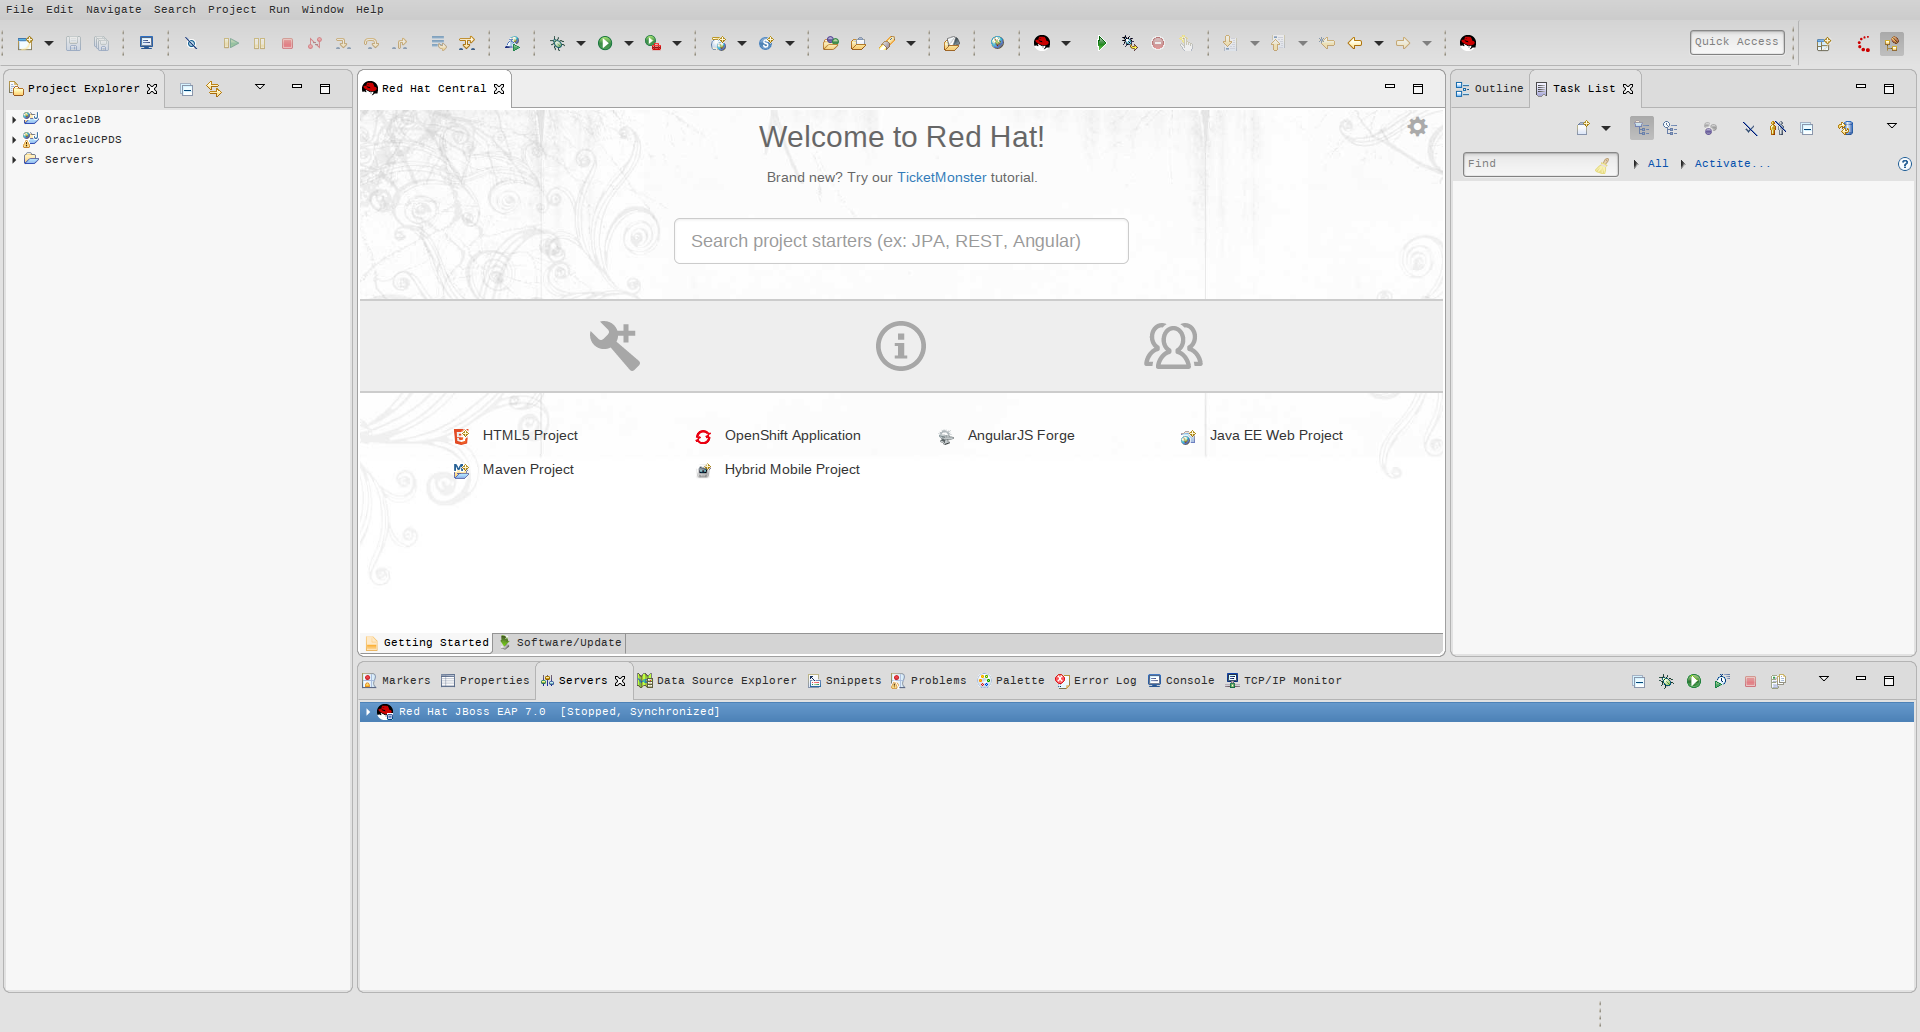Open the Debug bug icon in toolbar
Viewport: 1920px width, 1032px height.
(x=557, y=43)
